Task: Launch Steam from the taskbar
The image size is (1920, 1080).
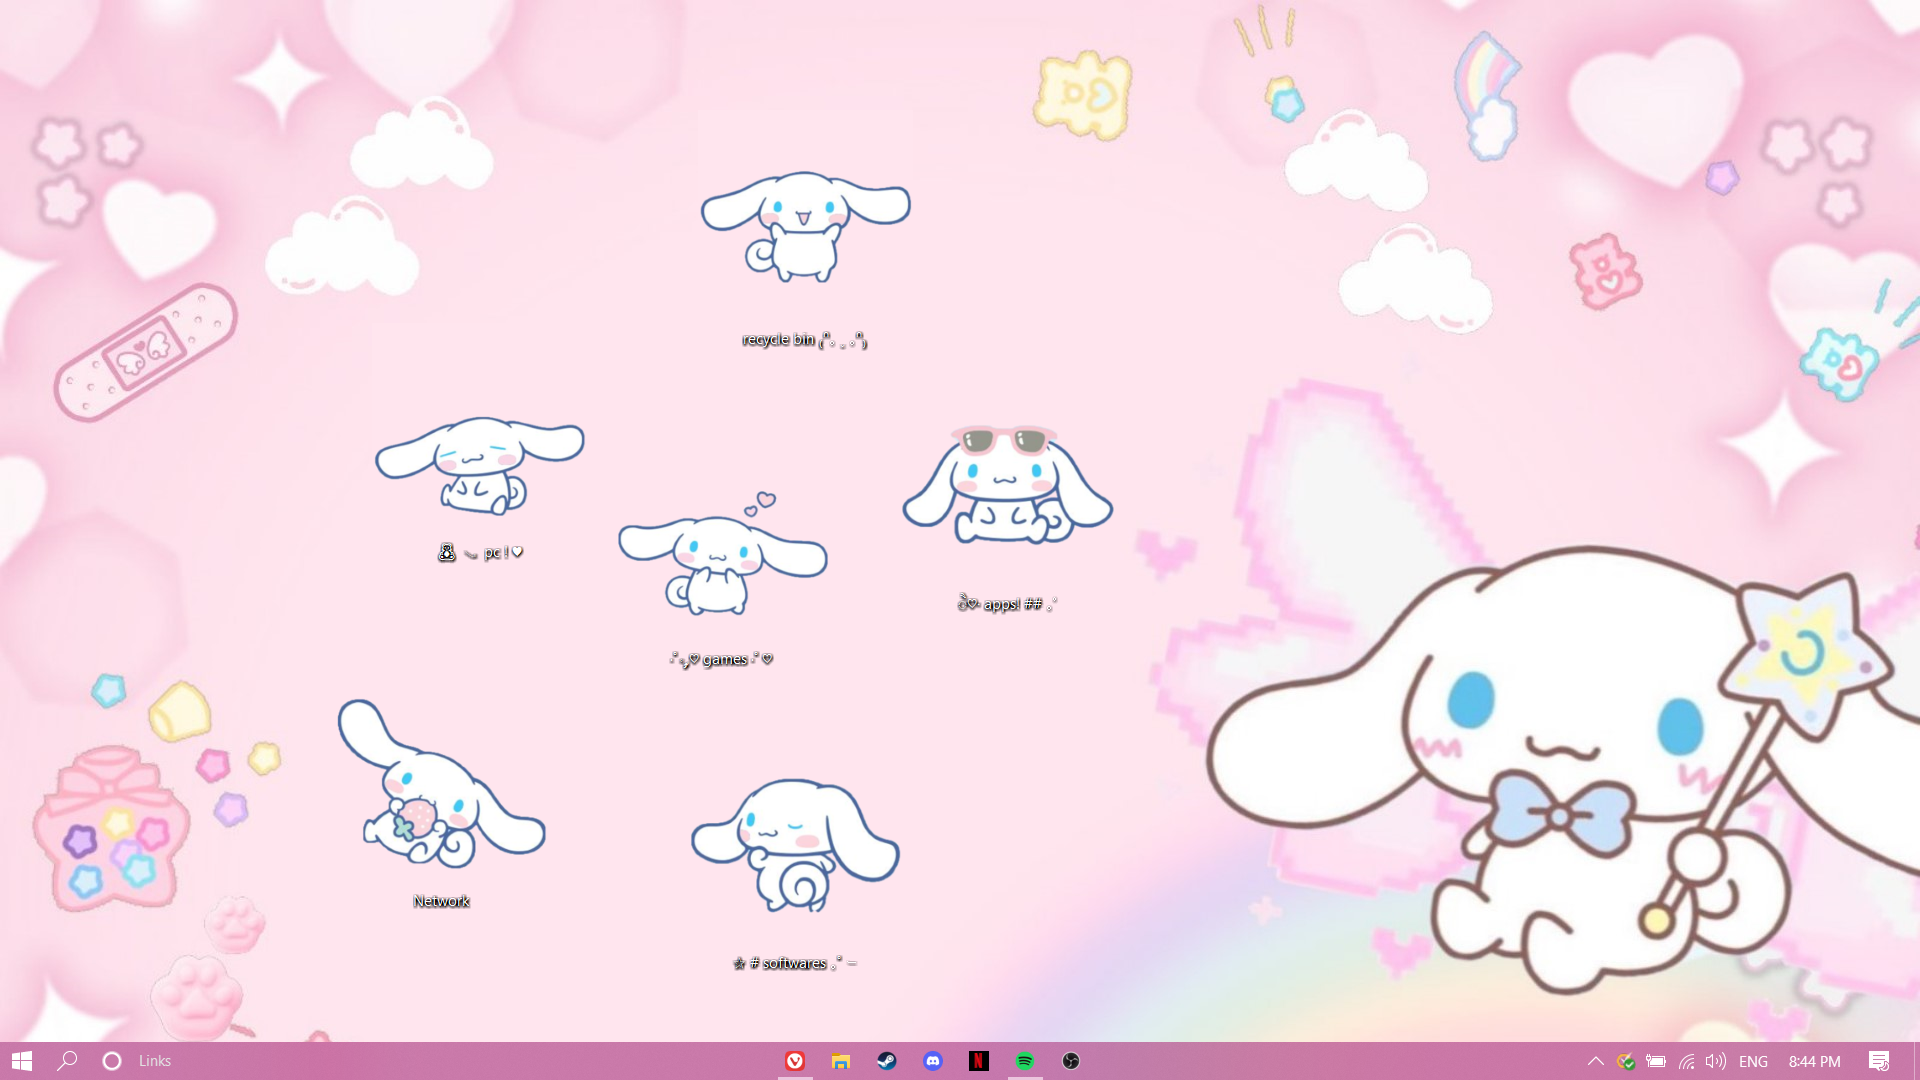Action: pyautogui.click(x=887, y=1061)
